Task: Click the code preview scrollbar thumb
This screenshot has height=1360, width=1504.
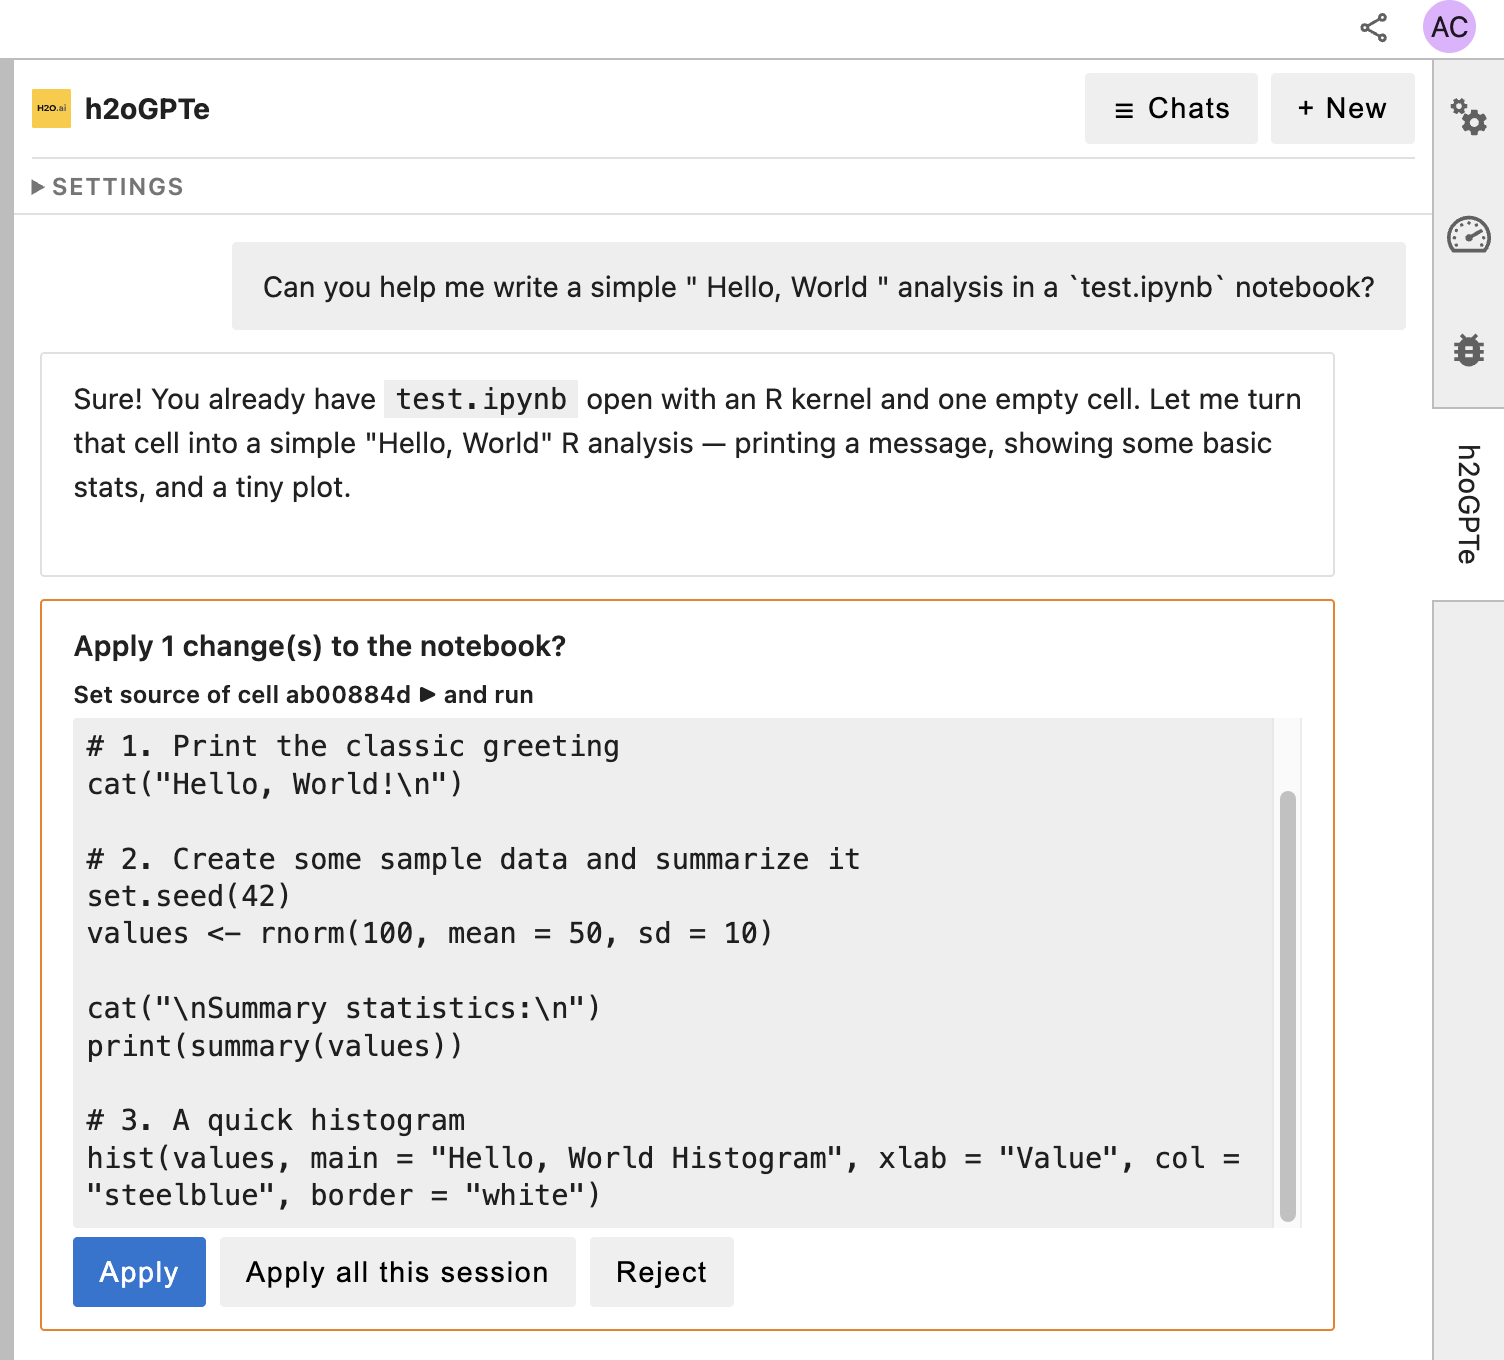Action: [x=1288, y=1006]
